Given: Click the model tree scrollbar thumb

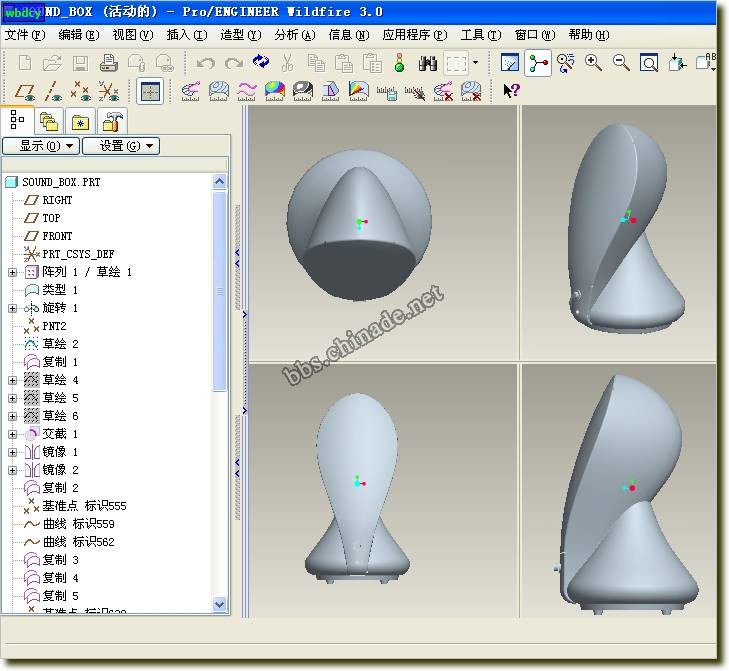Looking at the screenshot, I should coord(219,291).
